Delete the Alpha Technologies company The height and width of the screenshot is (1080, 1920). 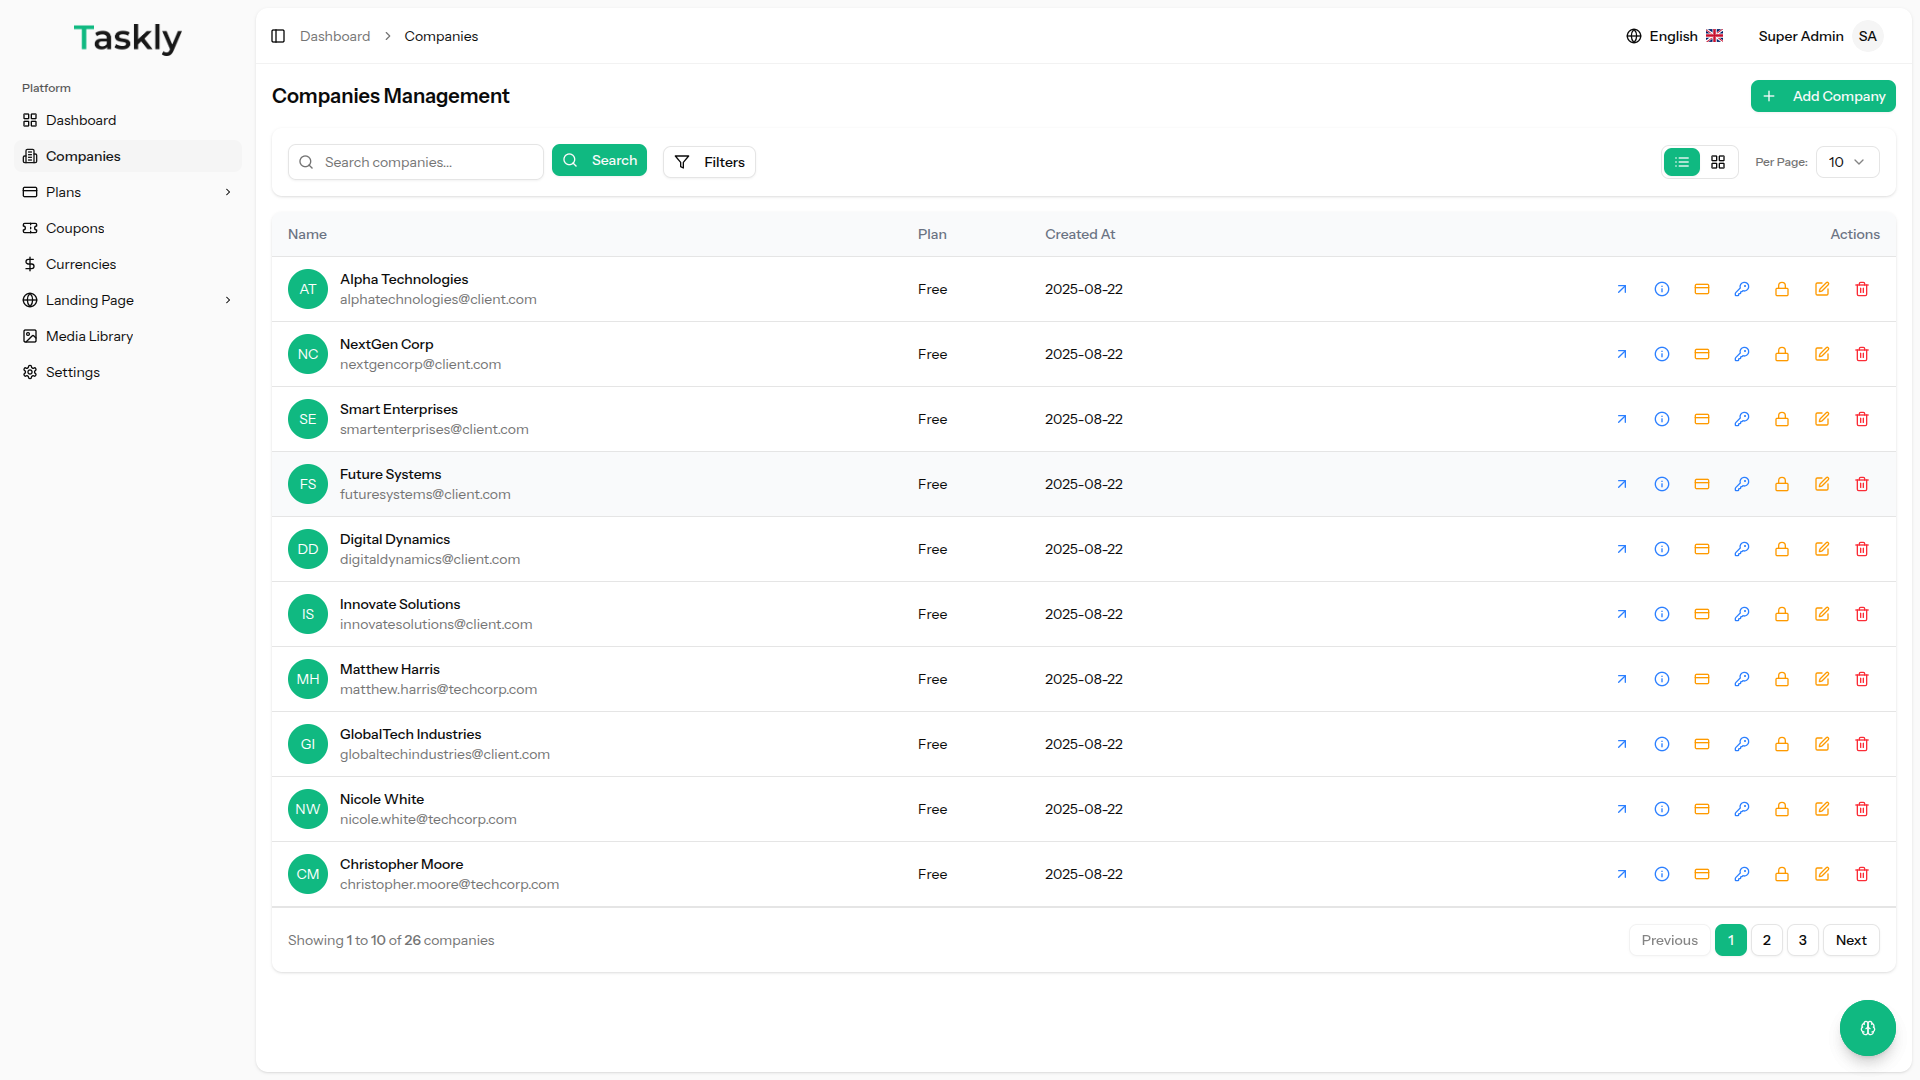click(1861, 289)
